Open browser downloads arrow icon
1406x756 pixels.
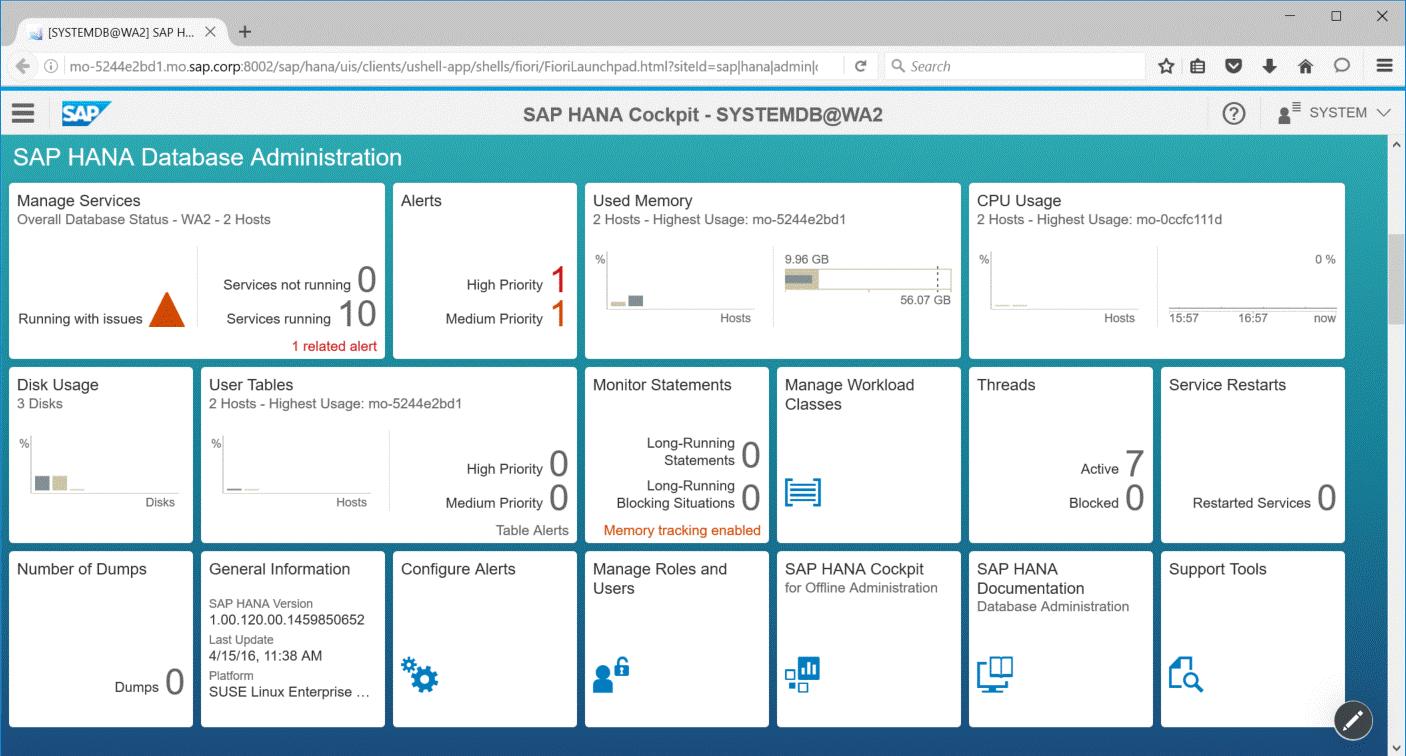tap(1269, 66)
